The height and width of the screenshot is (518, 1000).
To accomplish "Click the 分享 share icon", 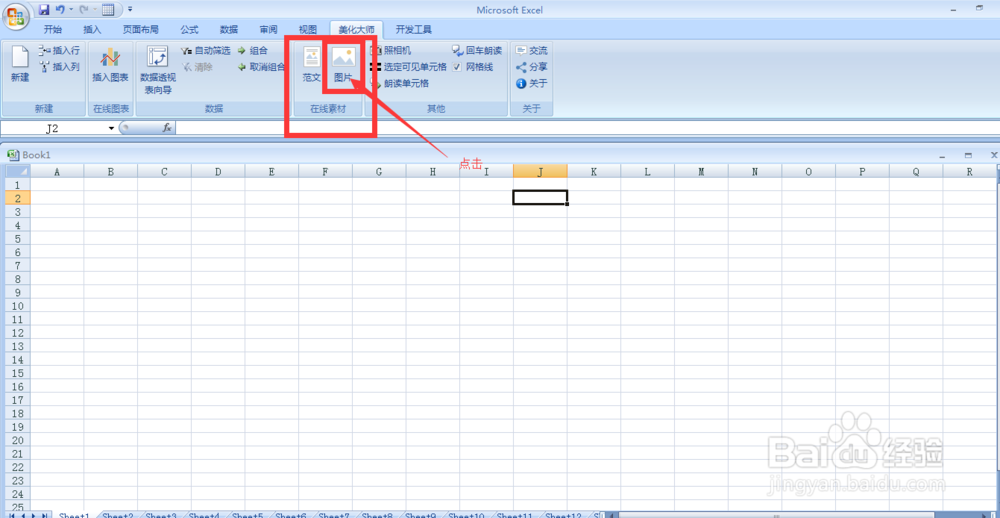I will click(x=521, y=67).
